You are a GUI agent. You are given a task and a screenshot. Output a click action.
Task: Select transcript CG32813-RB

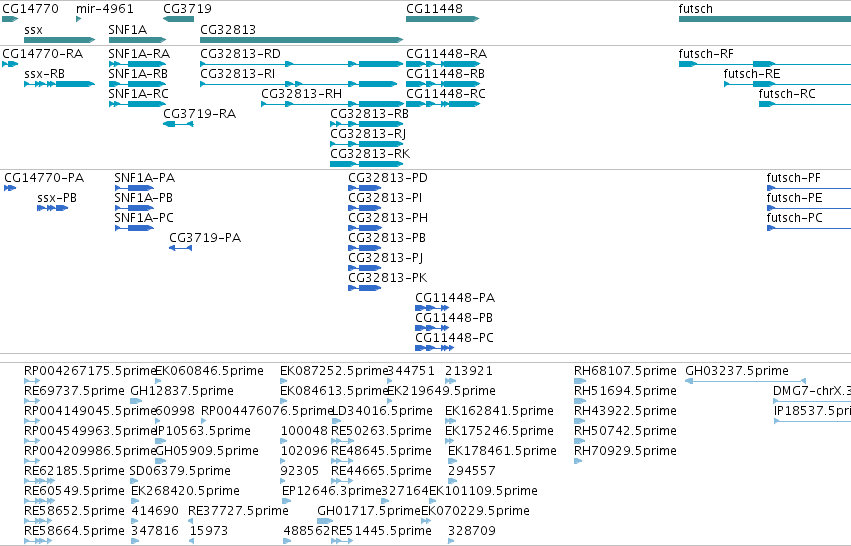pos(370,114)
